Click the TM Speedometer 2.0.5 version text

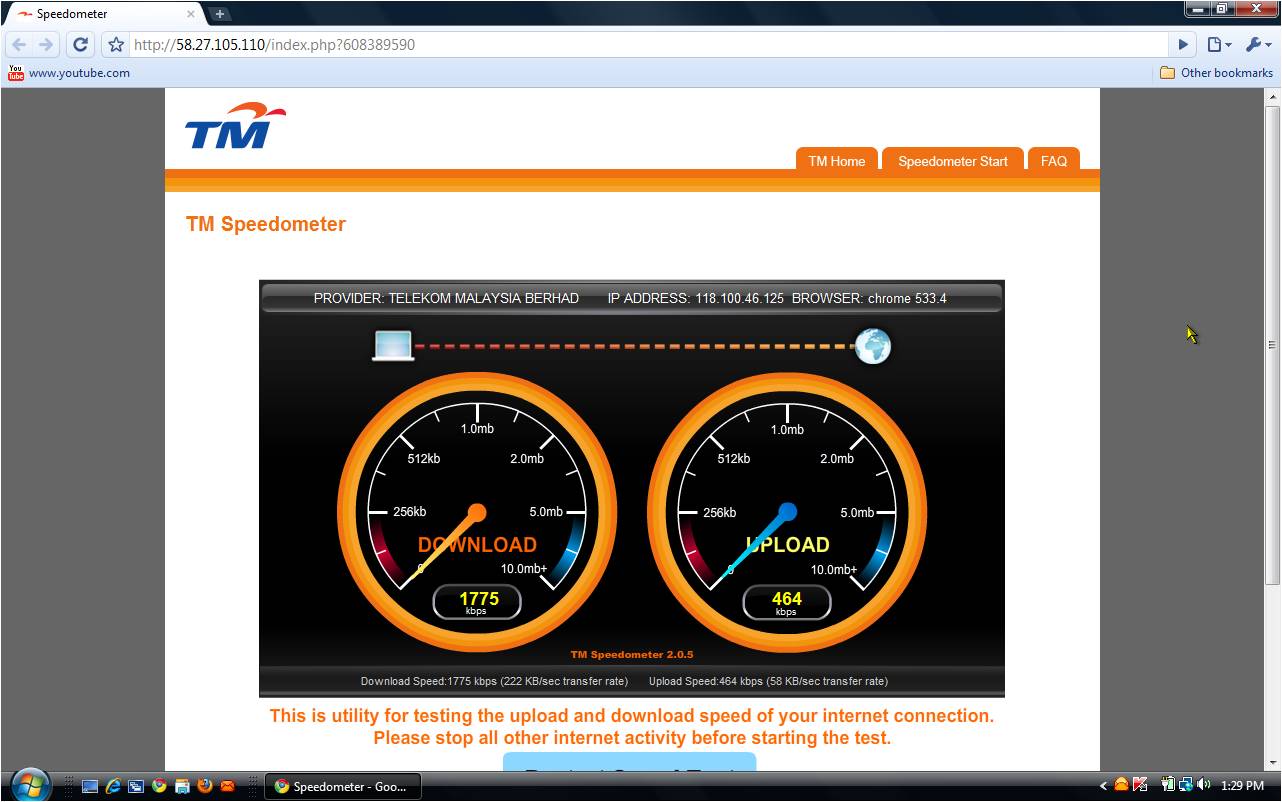pyautogui.click(x=632, y=655)
